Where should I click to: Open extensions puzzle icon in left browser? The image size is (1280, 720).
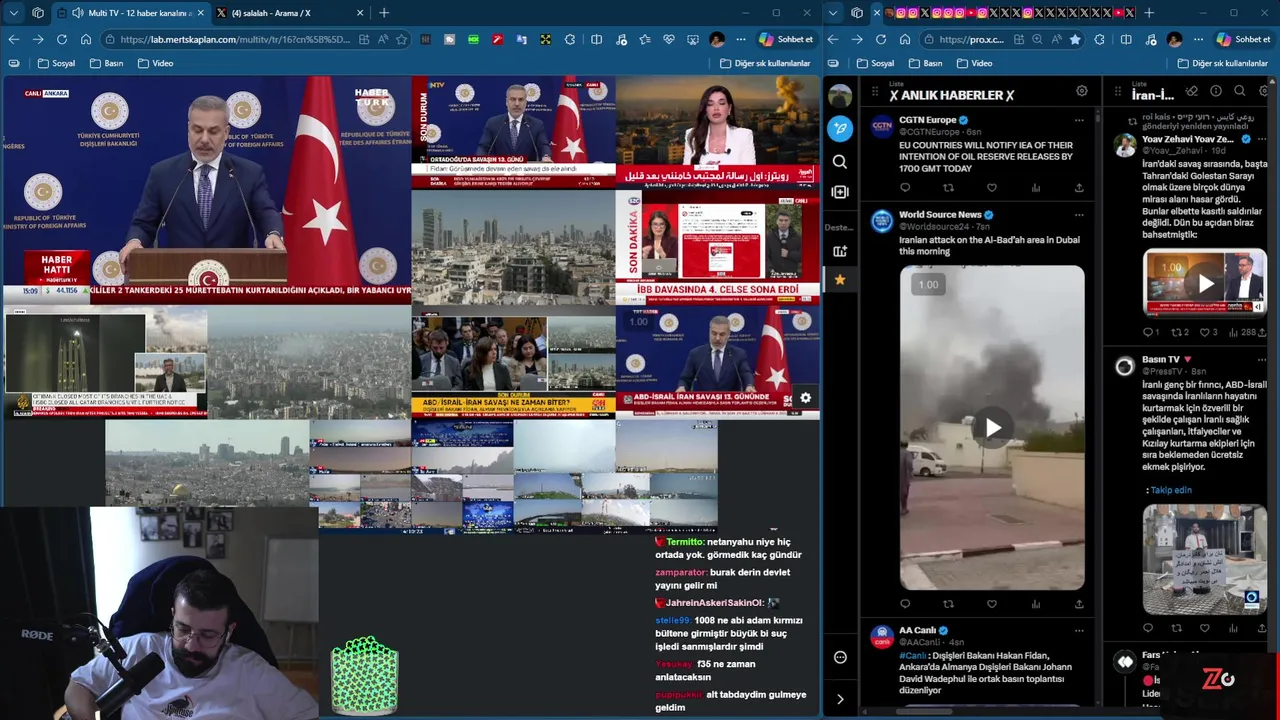click(x=570, y=39)
